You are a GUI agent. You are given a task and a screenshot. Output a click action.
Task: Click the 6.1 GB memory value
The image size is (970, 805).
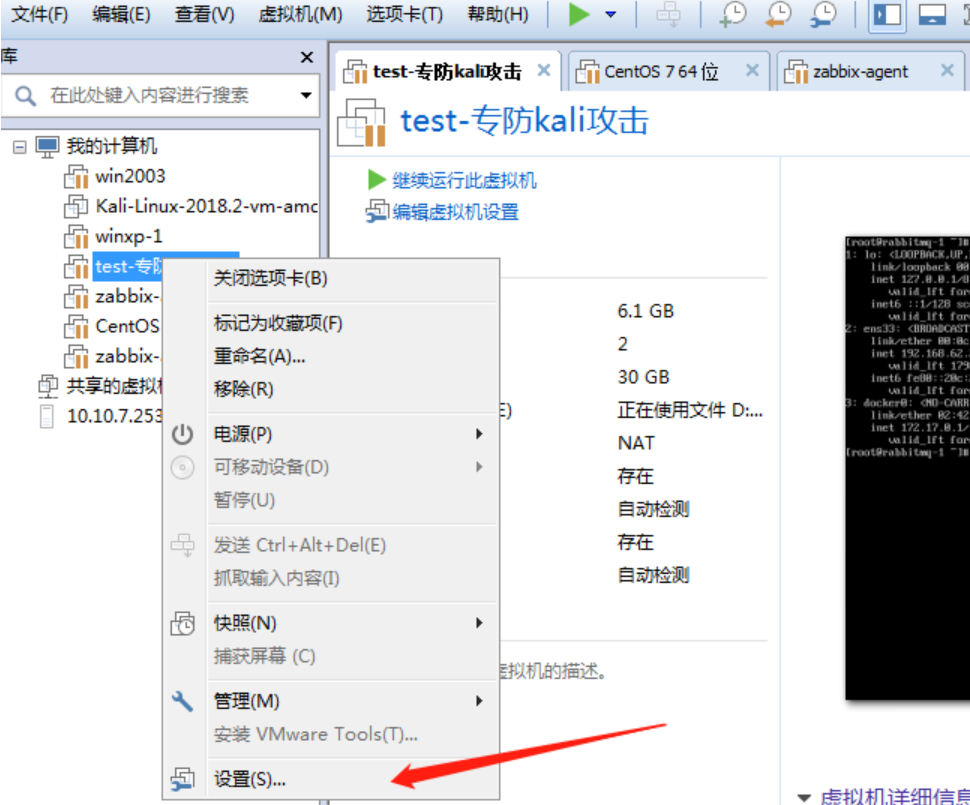click(x=646, y=311)
